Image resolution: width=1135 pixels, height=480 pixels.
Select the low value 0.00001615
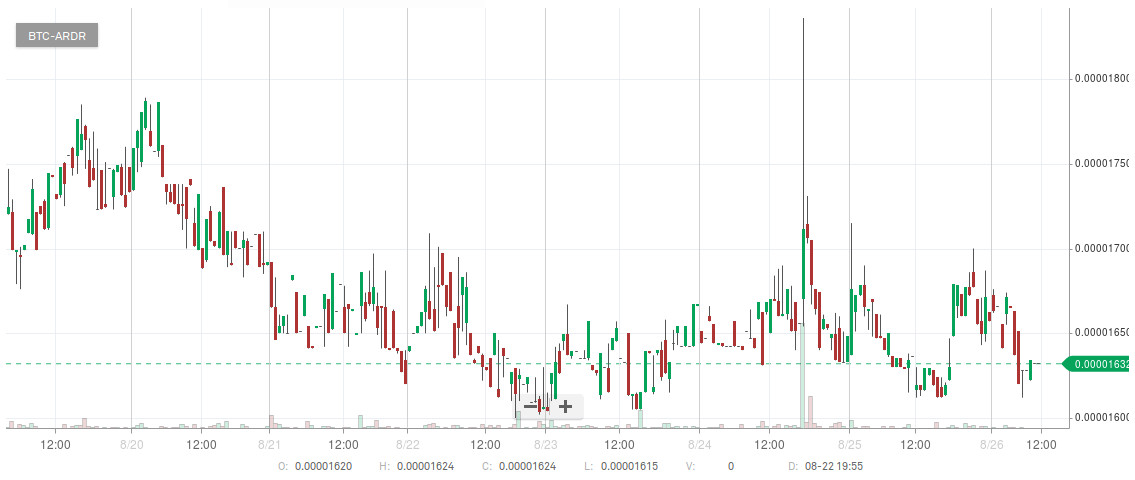click(629, 467)
